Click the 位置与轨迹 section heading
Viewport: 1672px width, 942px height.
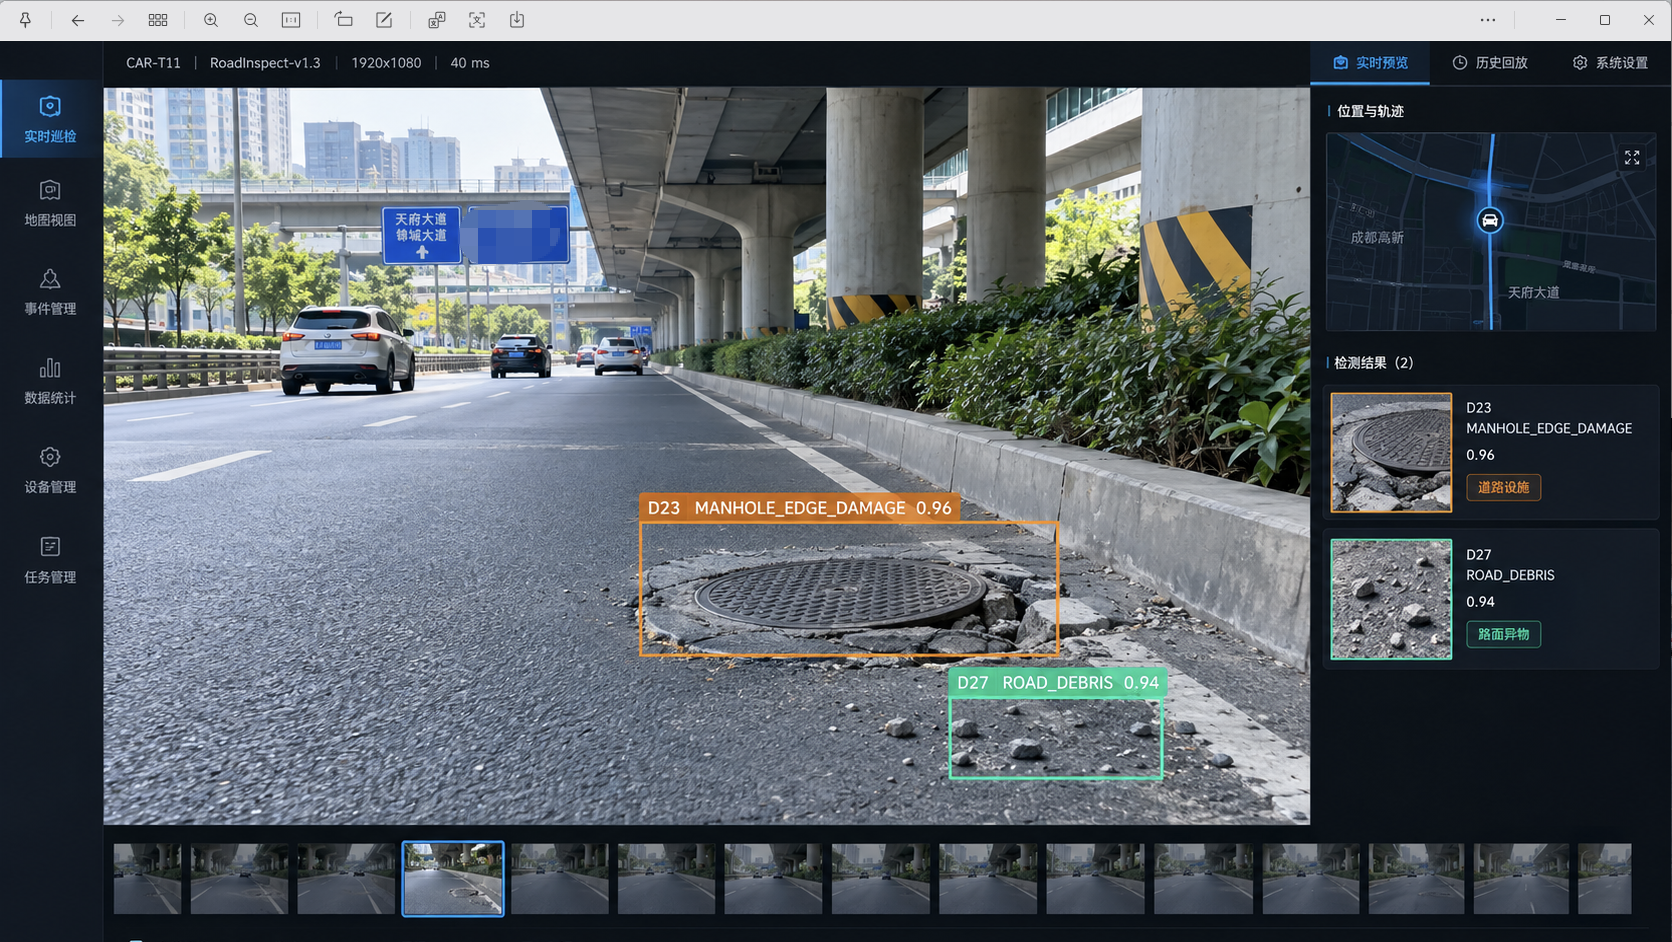click(1370, 111)
